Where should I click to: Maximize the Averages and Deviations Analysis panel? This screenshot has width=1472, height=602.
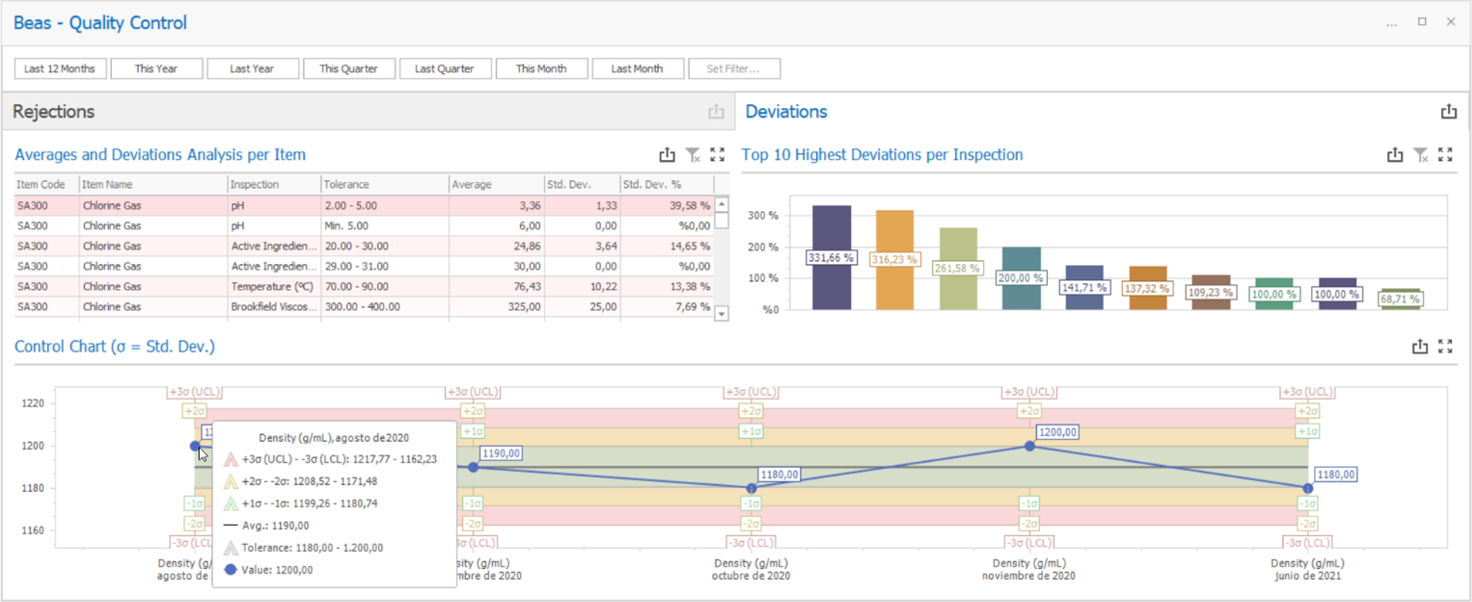pyautogui.click(x=717, y=155)
